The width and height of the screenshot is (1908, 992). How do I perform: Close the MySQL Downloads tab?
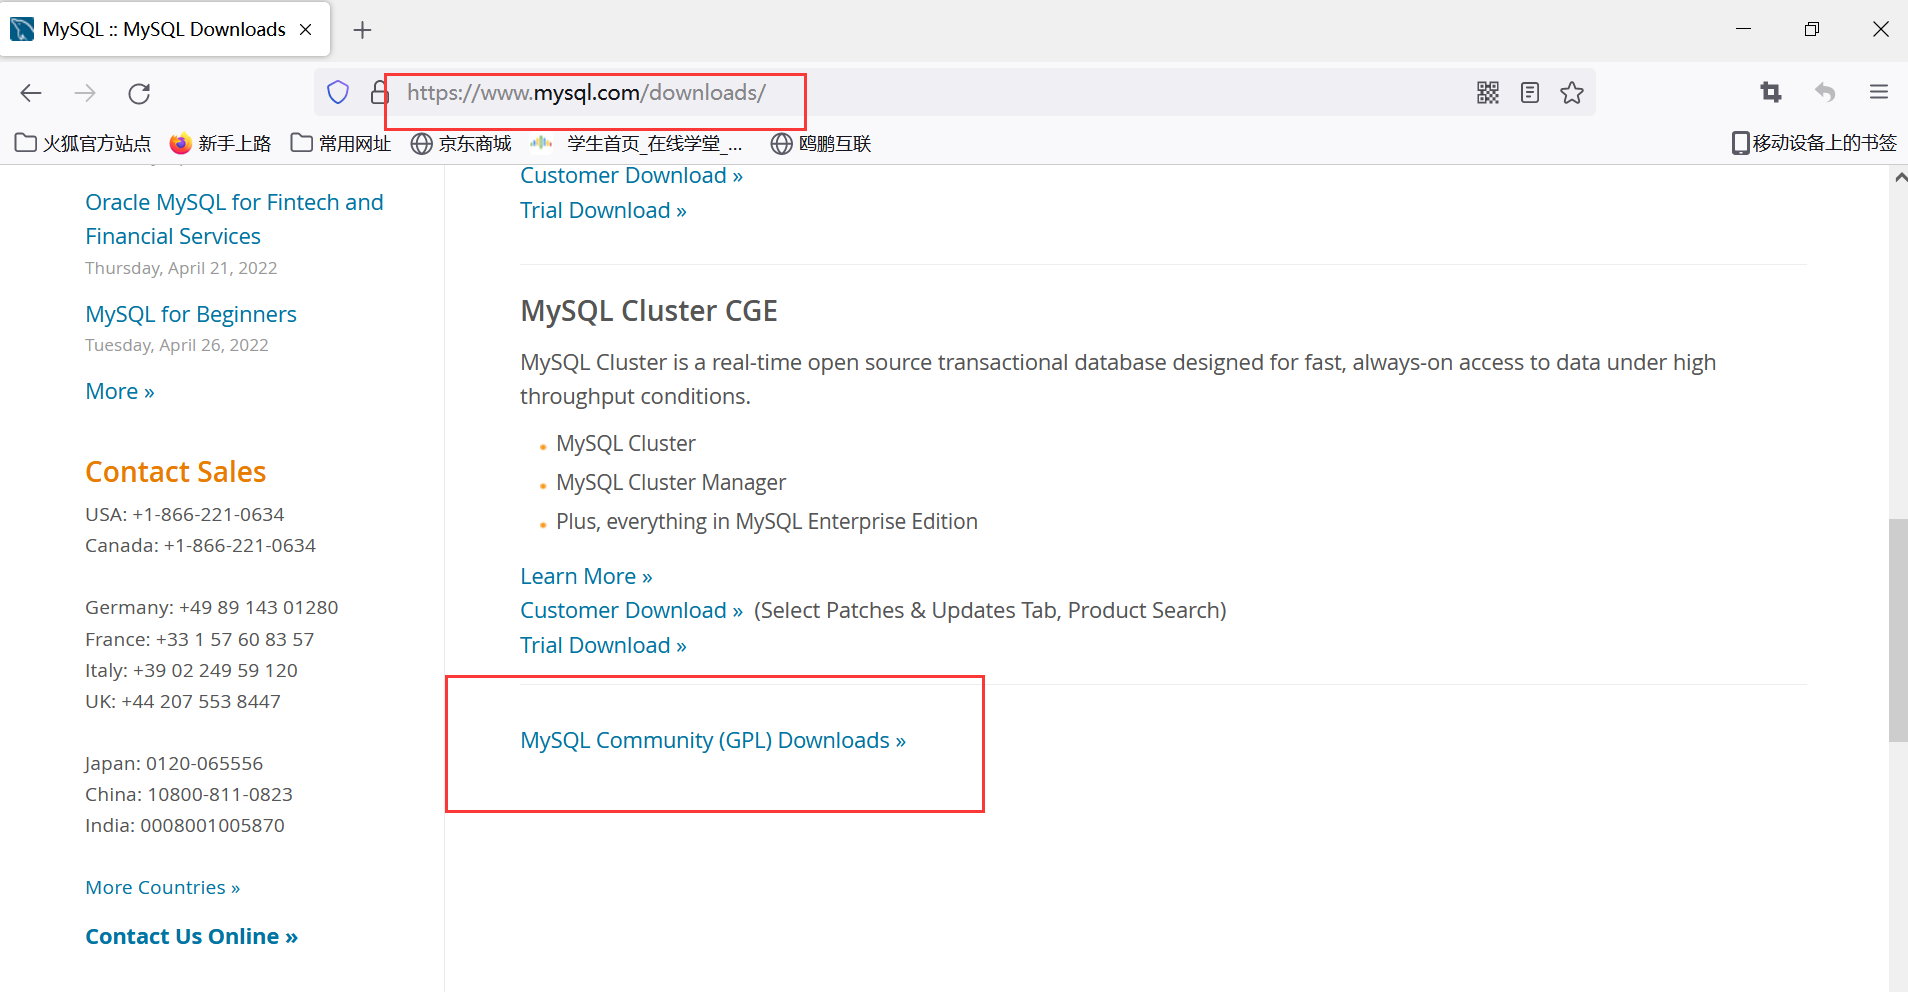(306, 29)
